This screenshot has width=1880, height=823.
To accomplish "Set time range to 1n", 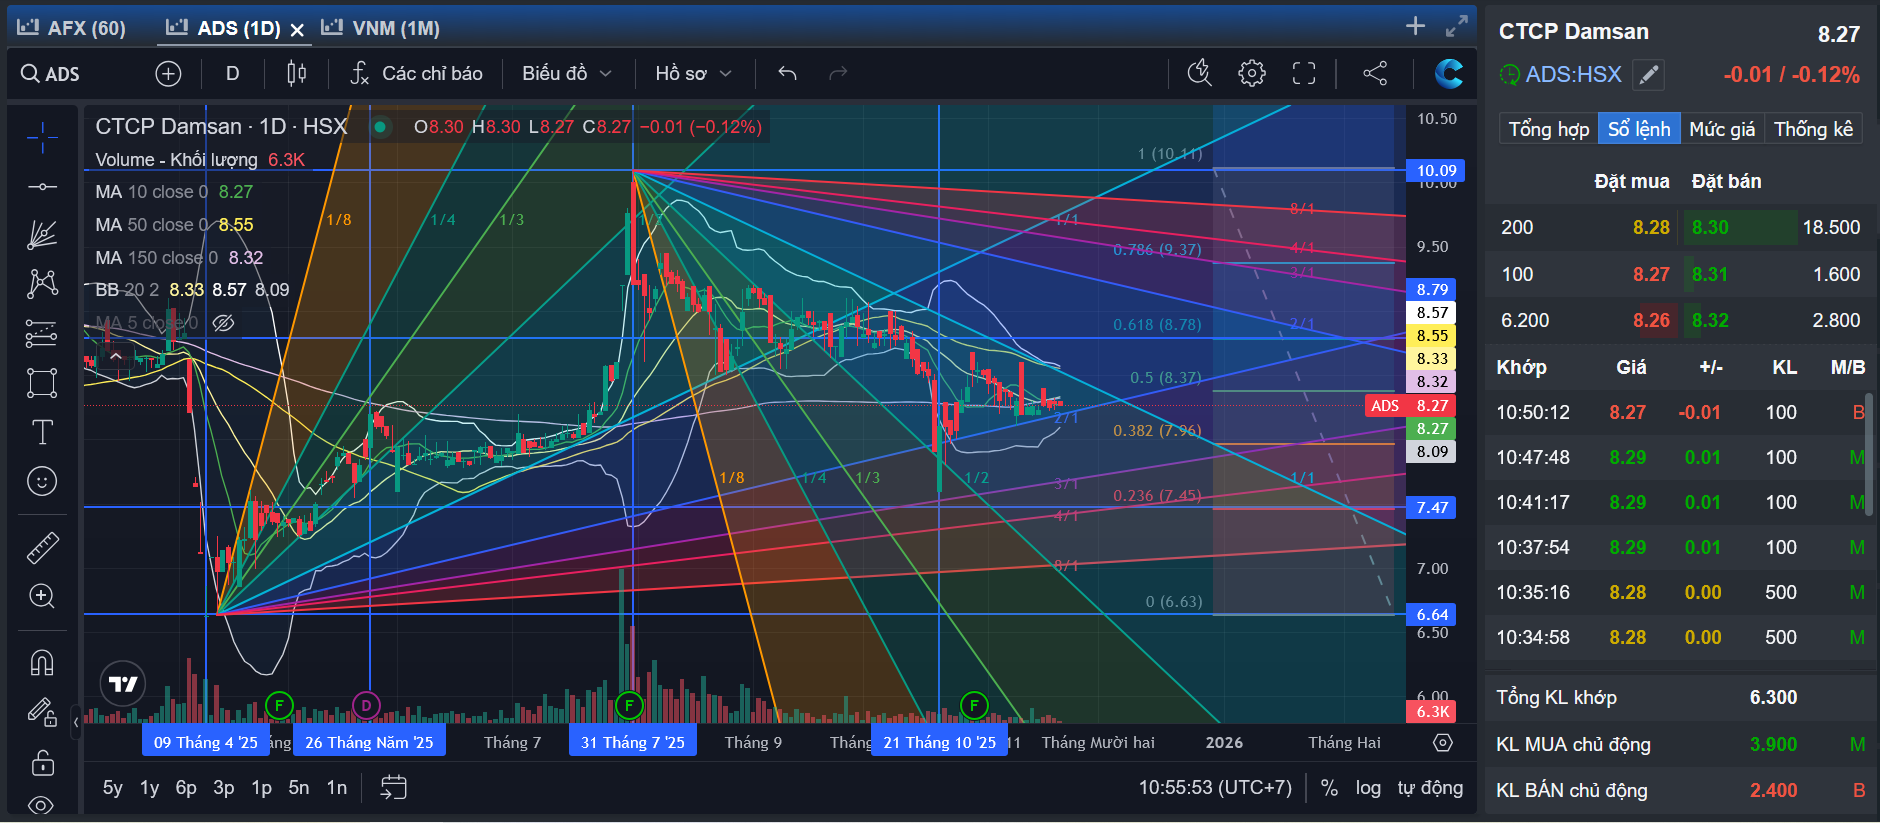I will 337,788.
